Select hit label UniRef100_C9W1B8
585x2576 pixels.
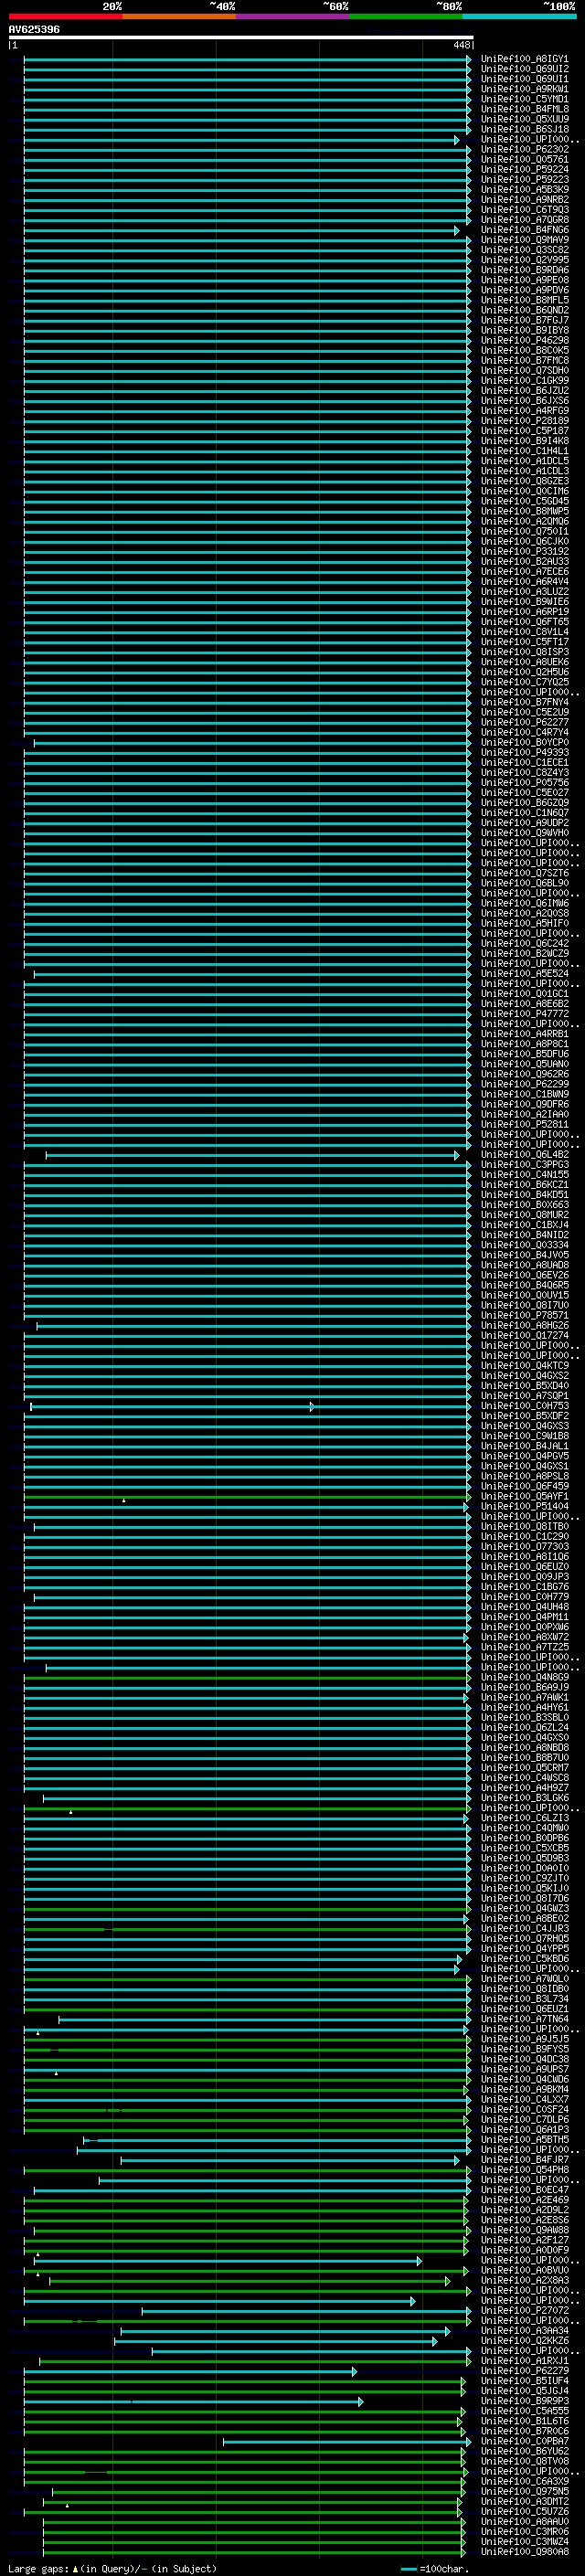point(524,1436)
